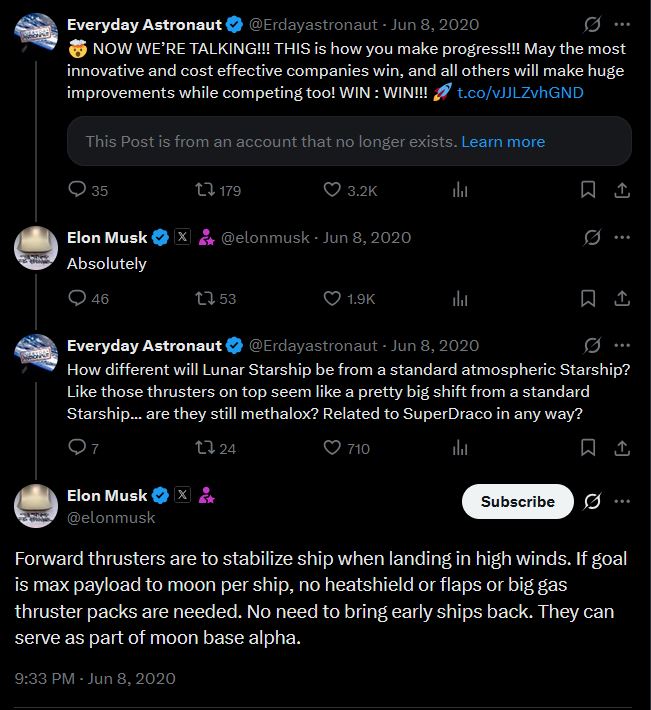Image resolution: width=651 pixels, height=710 pixels.
Task: Open more options on first Everyday Astronaut post
Action: tap(621, 24)
